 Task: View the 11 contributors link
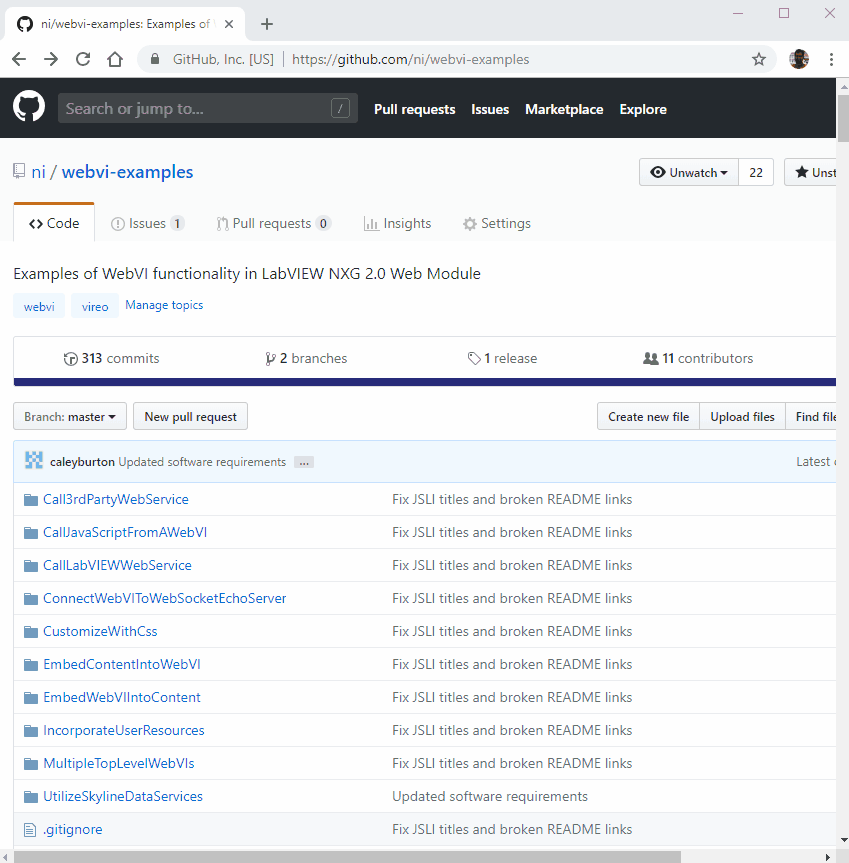click(698, 358)
